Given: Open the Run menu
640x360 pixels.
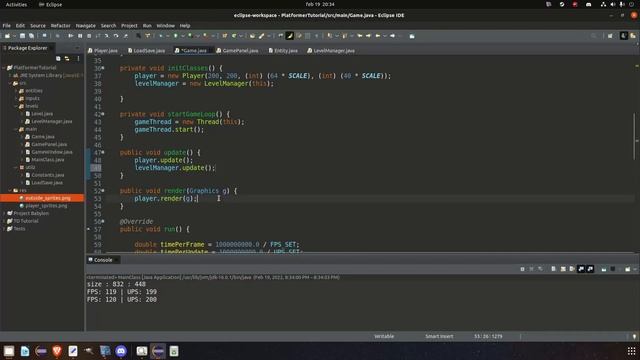Looking at the screenshot, I should click(147, 26).
